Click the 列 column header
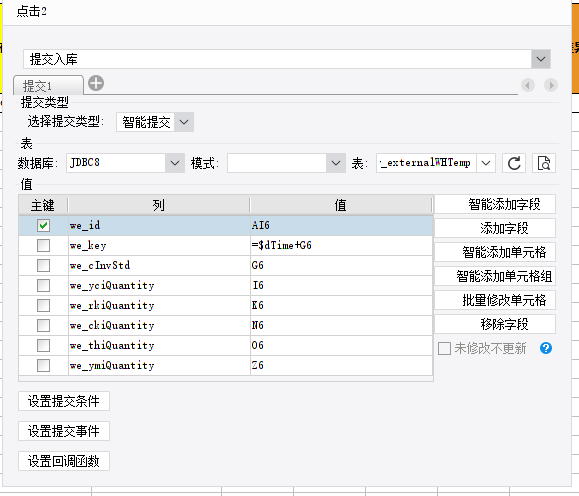Image resolution: width=579 pixels, height=496 pixels. point(159,205)
